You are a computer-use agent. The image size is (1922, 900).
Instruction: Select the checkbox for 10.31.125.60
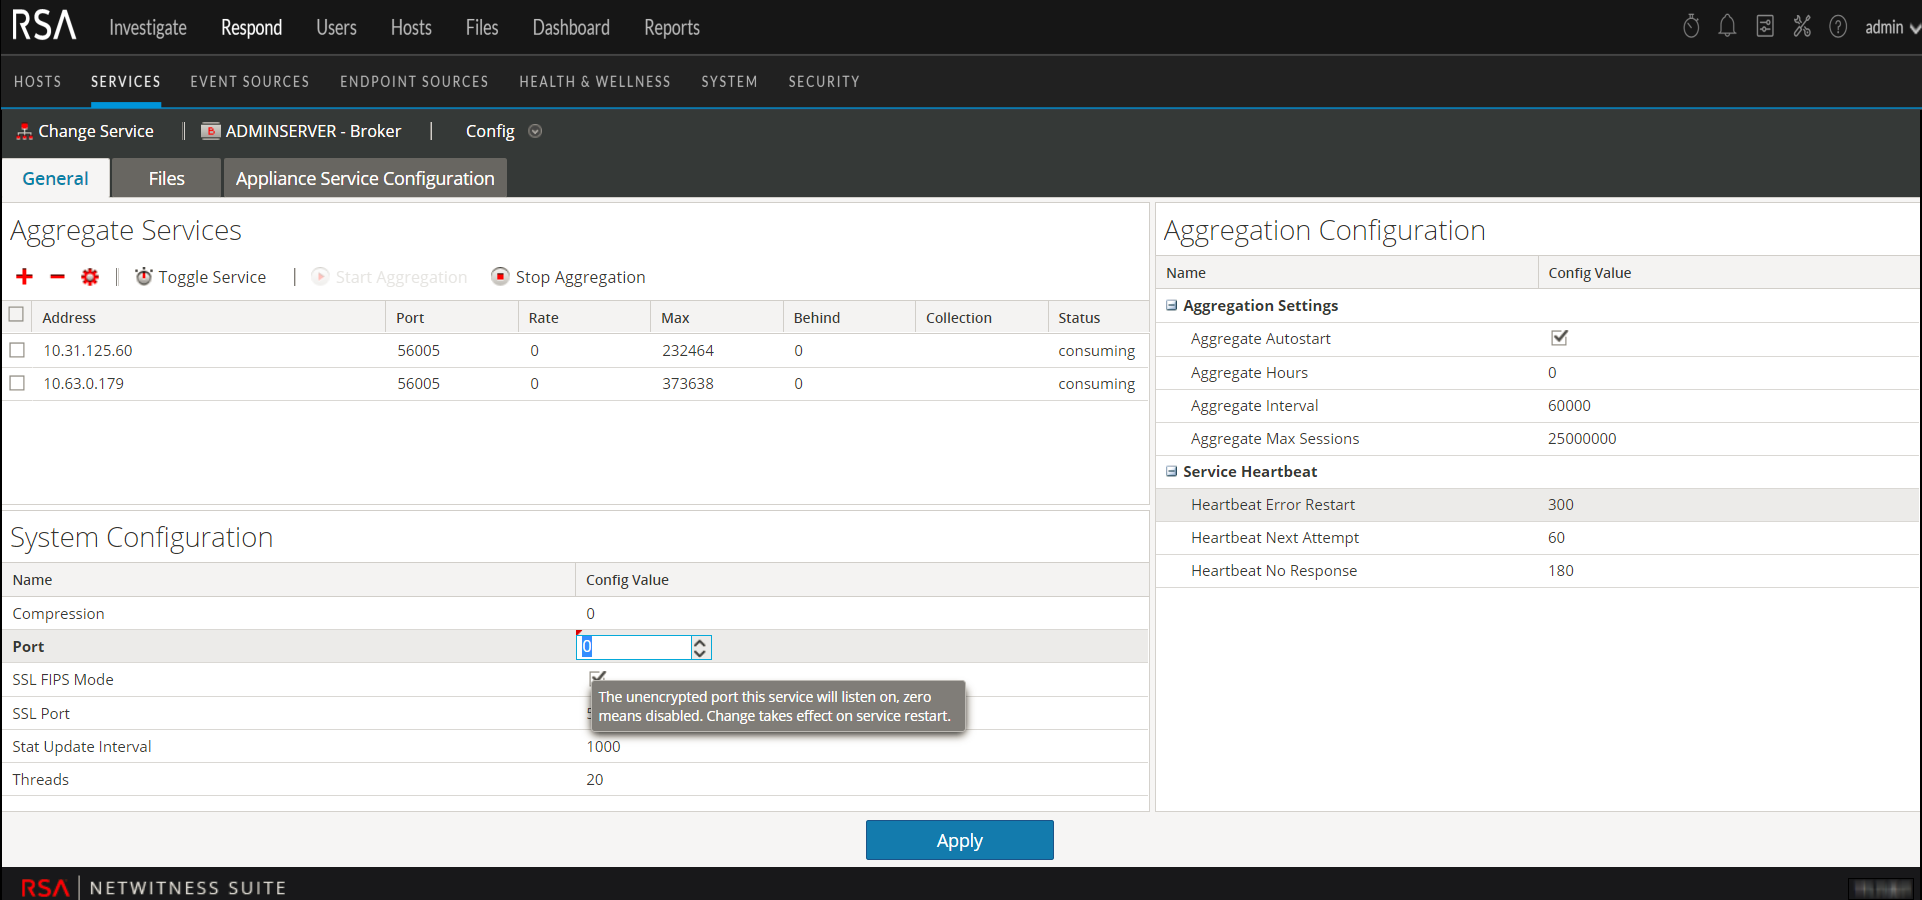coord(17,350)
